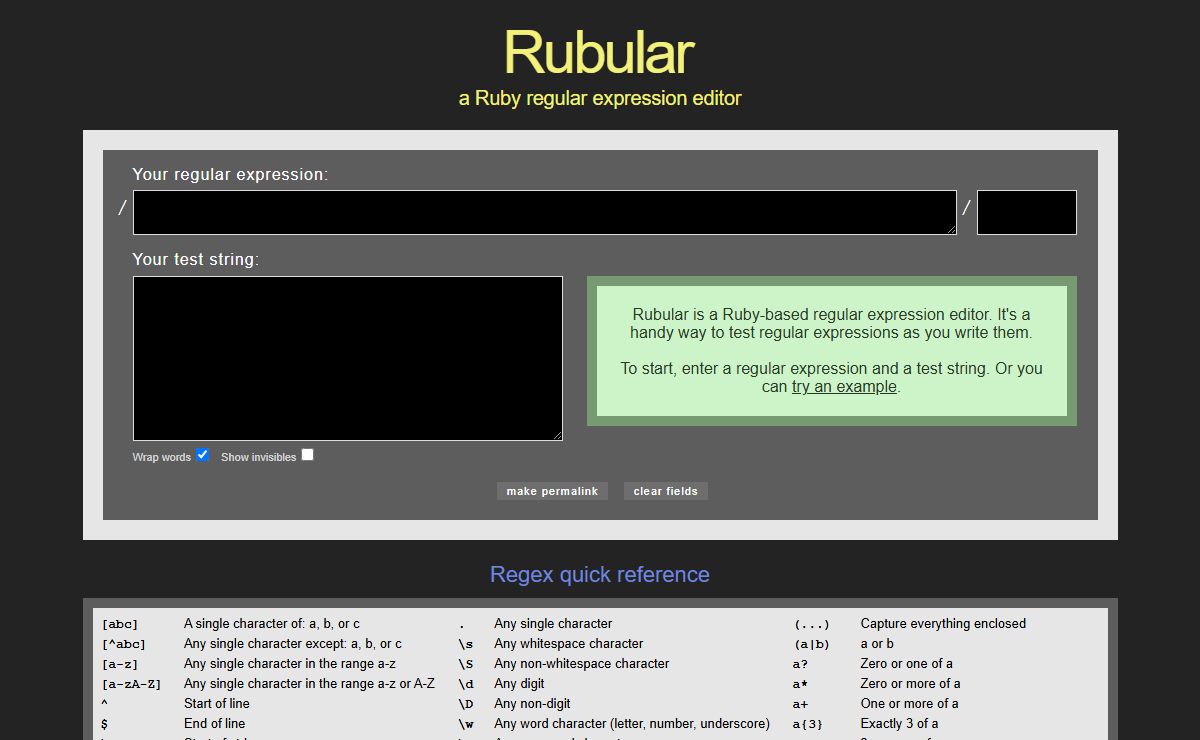Click the regex options field after the slash
The height and width of the screenshot is (740, 1200).
point(1027,212)
